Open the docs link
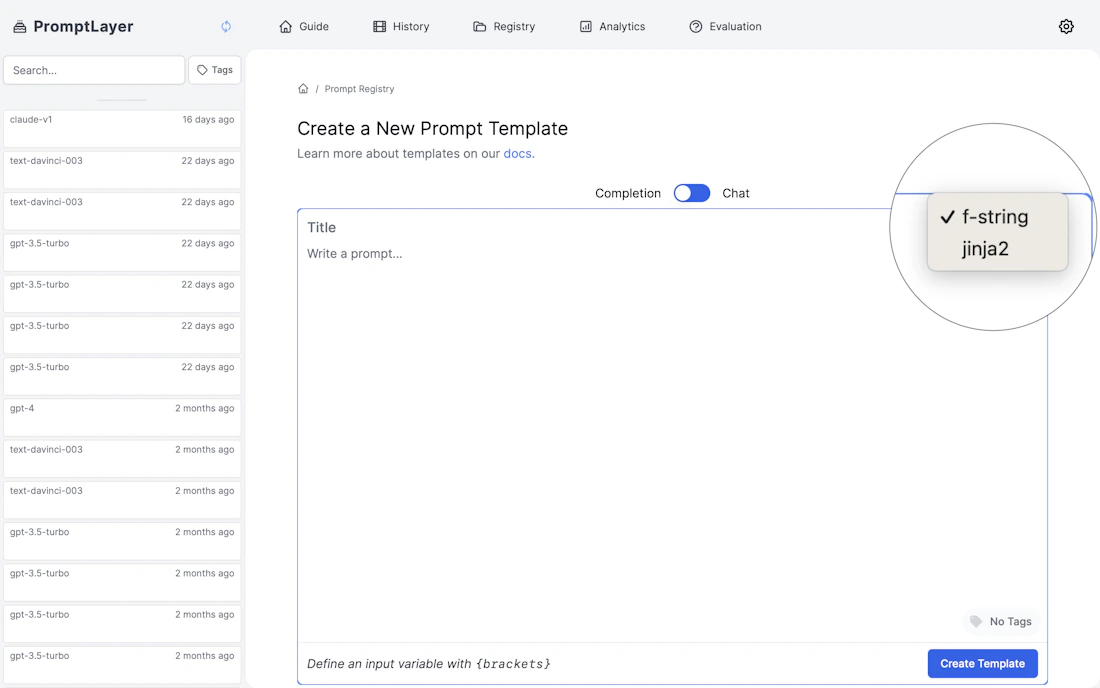Image resolution: width=1100 pixels, height=688 pixels. pyautogui.click(x=519, y=153)
